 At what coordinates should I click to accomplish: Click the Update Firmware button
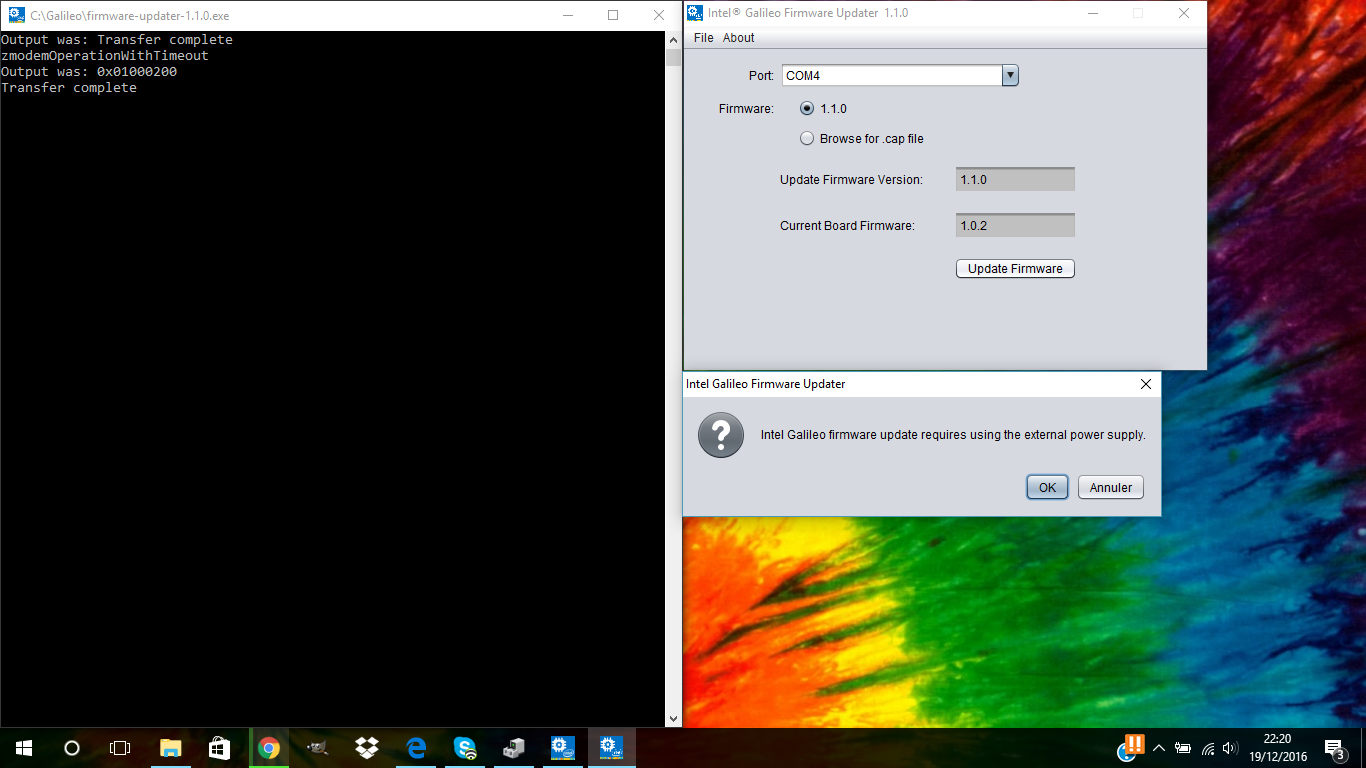tap(1014, 269)
